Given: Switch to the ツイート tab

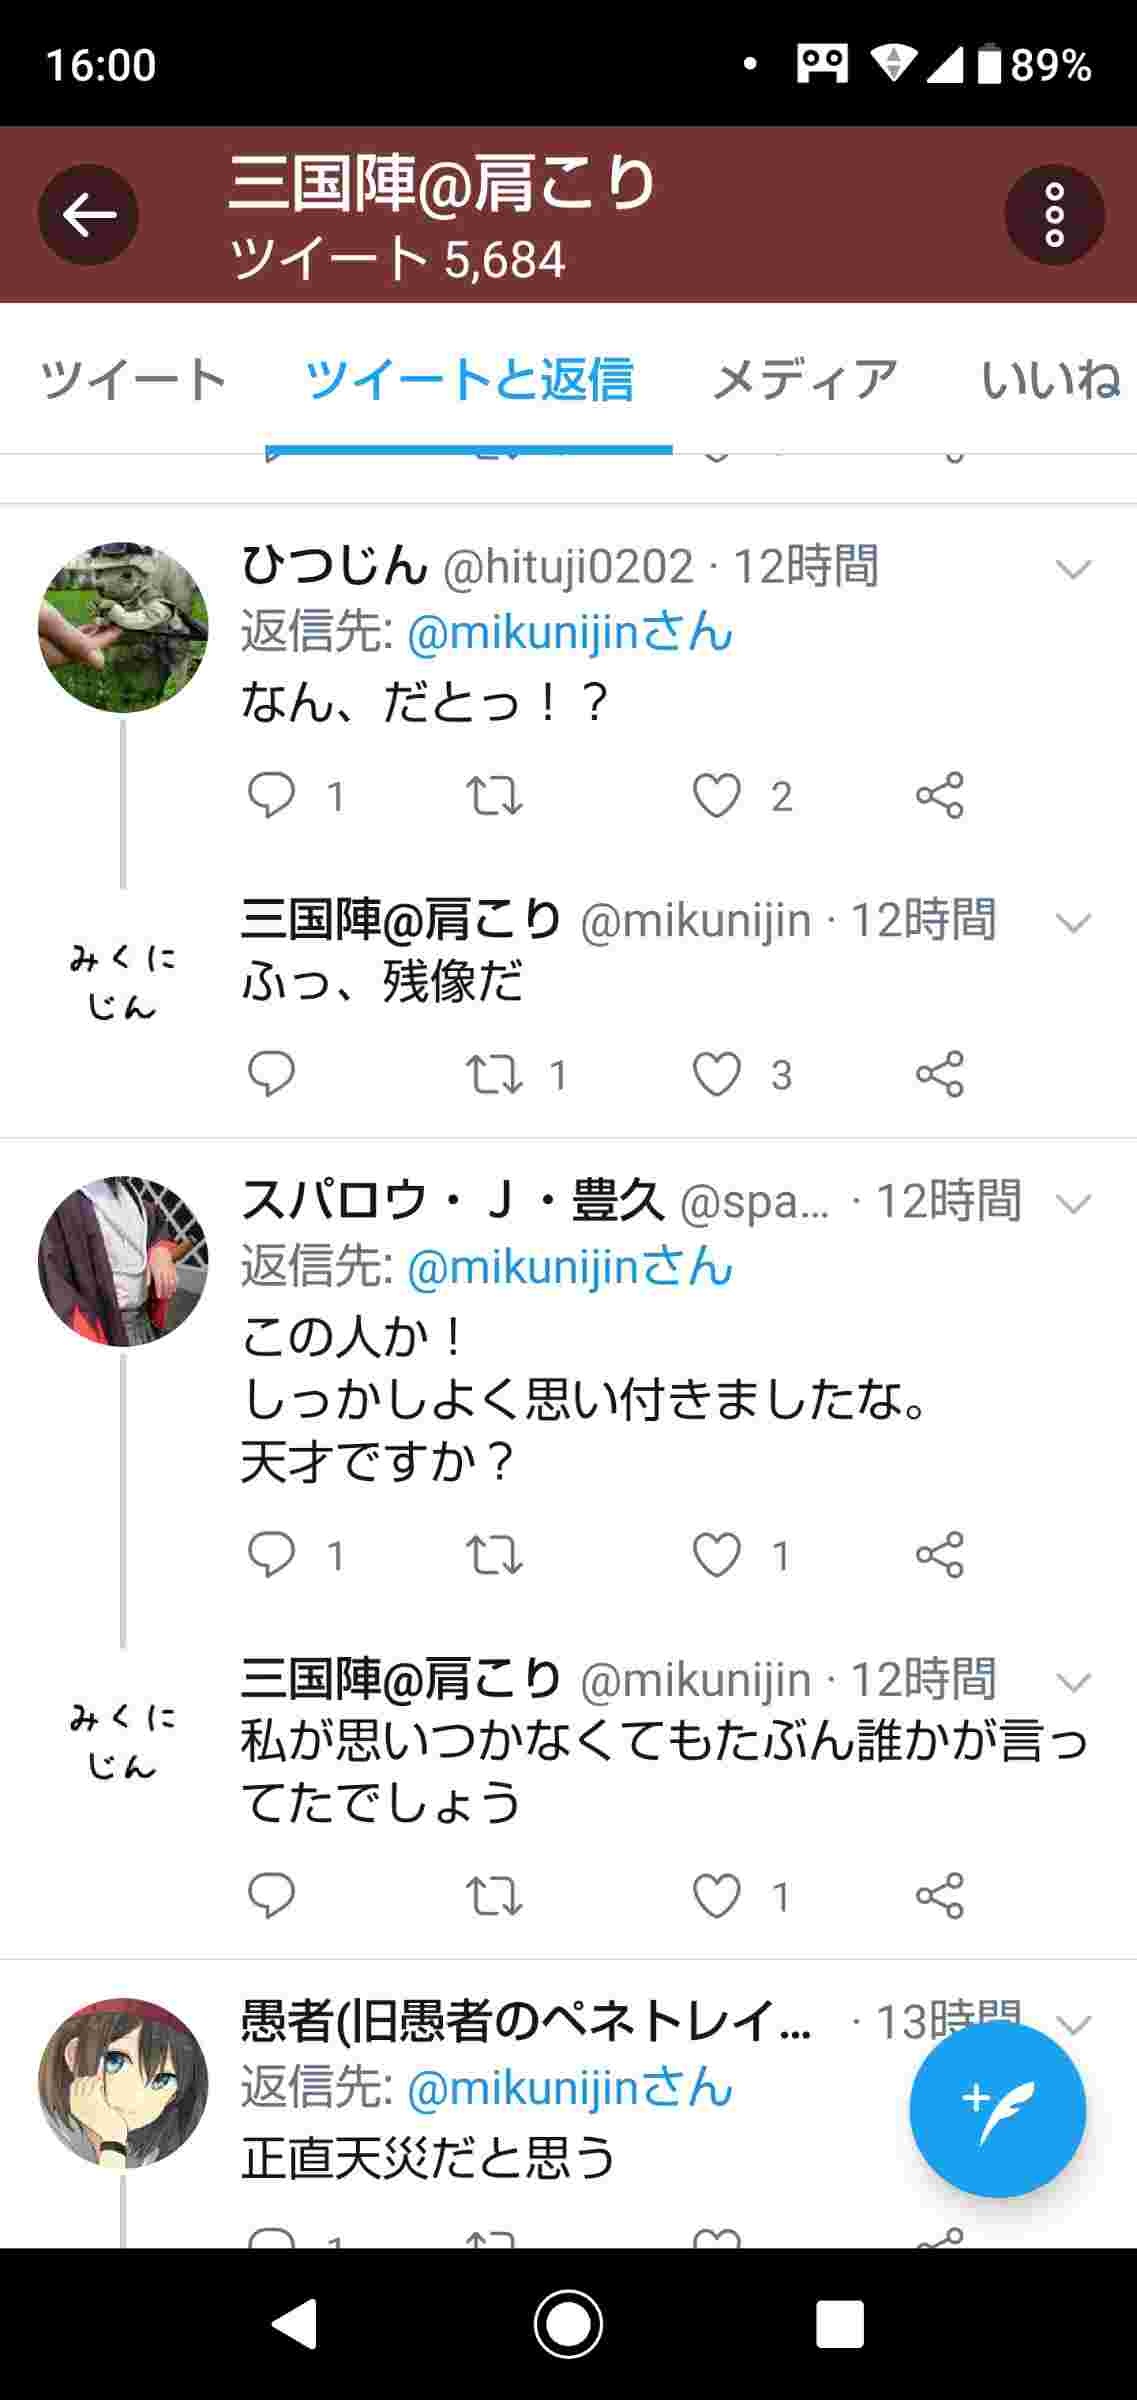Looking at the screenshot, I should 133,380.
